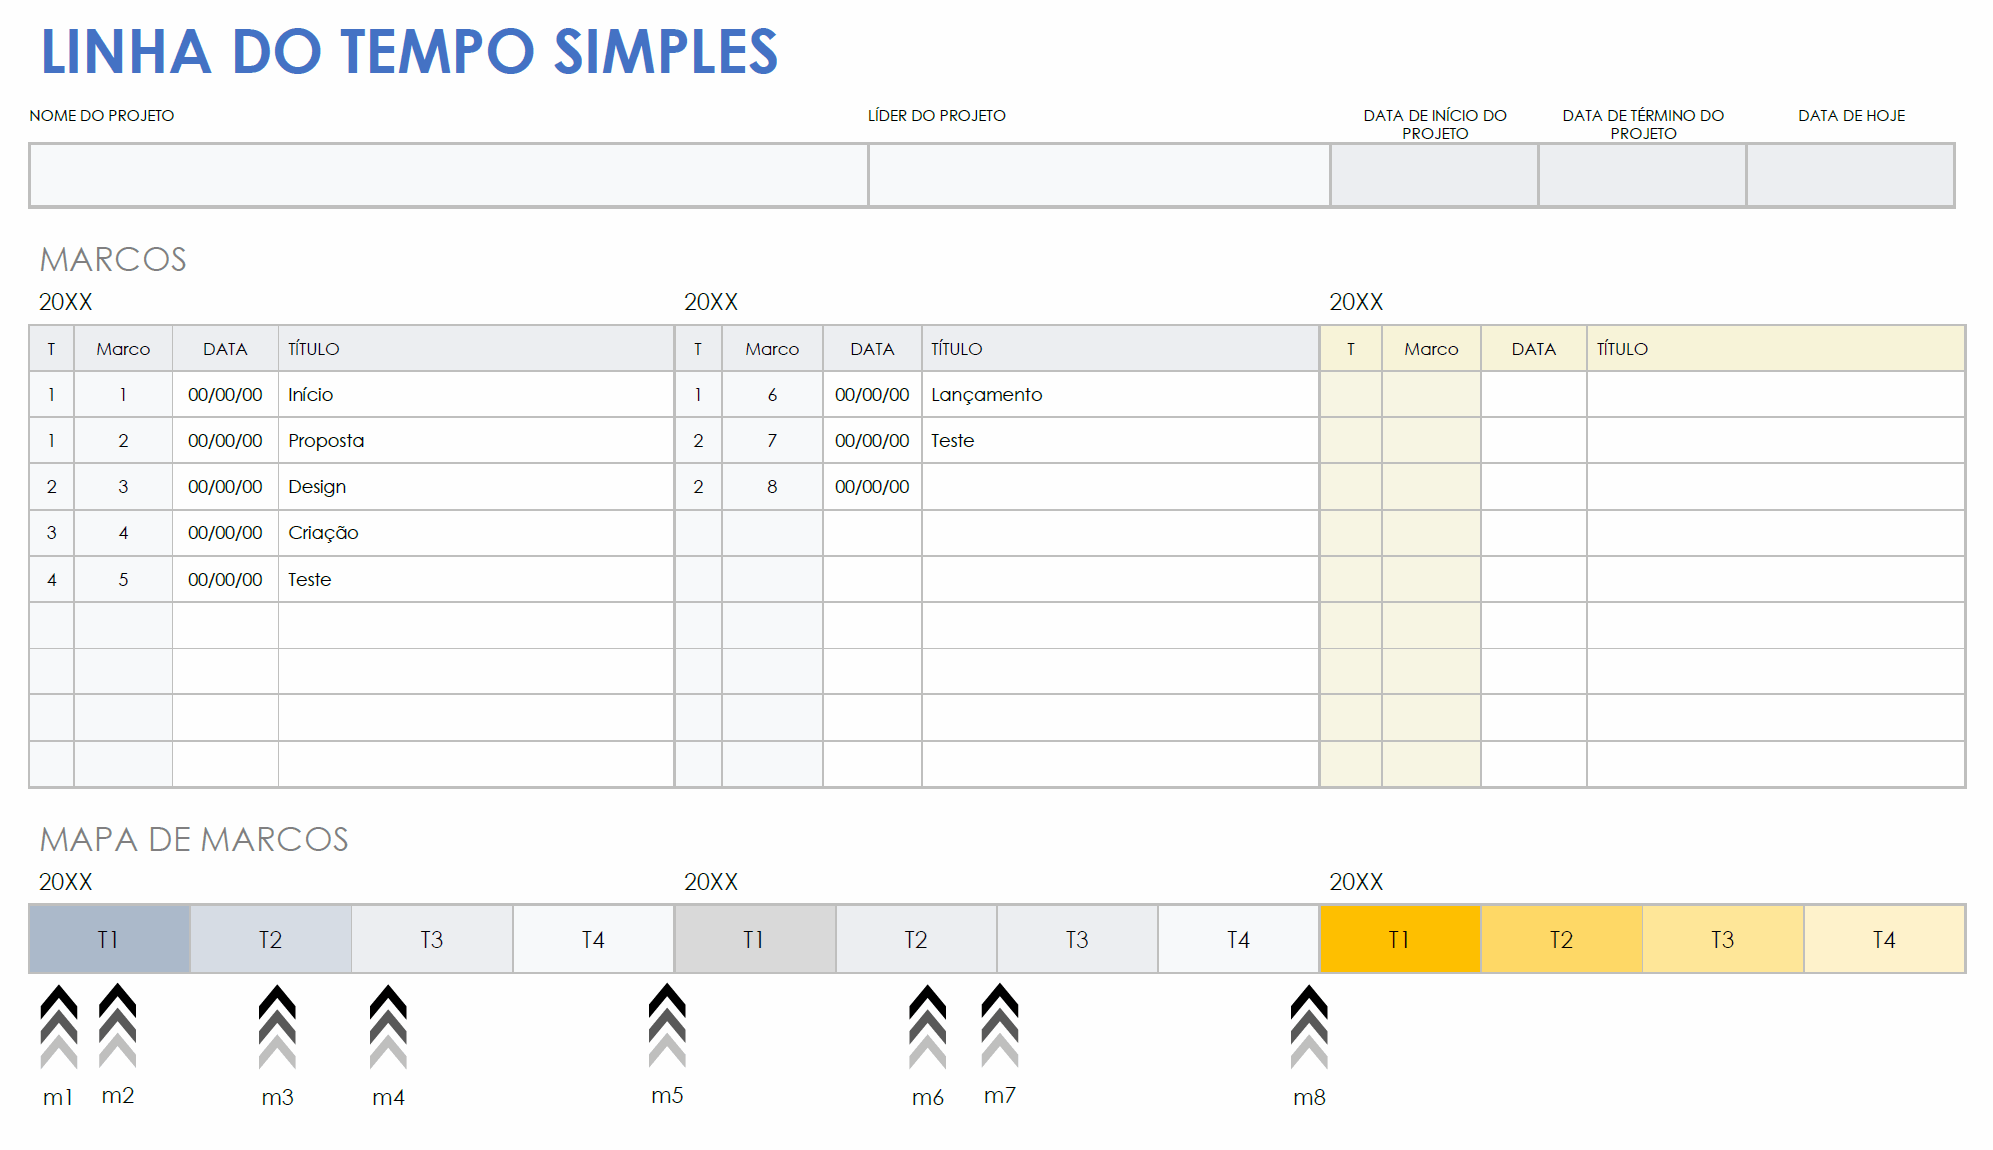Click the 'Início' title cell
Image resolution: width=1993 pixels, height=1150 pixels.
(x=476, y=395)
